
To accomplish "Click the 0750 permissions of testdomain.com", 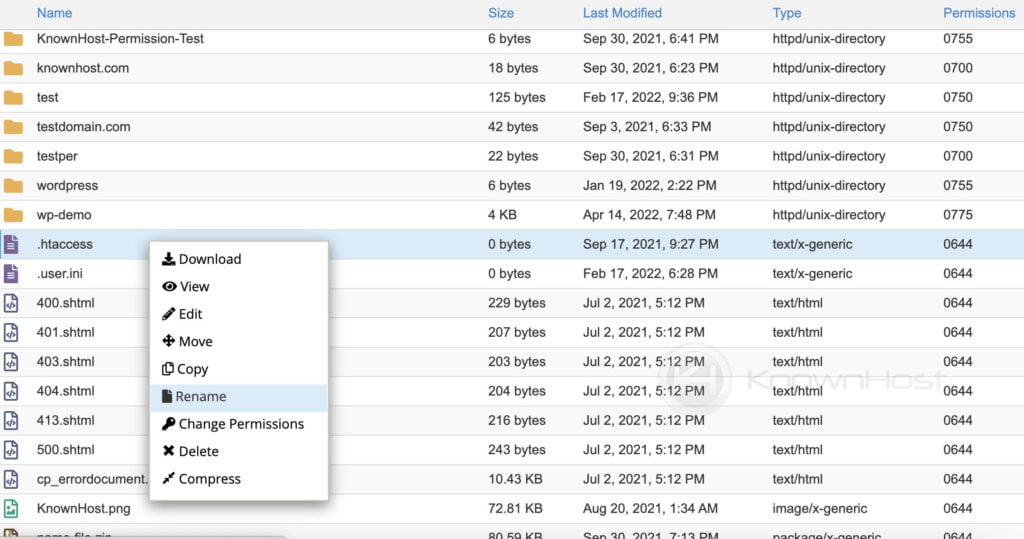I will click(x=958, y=127).
